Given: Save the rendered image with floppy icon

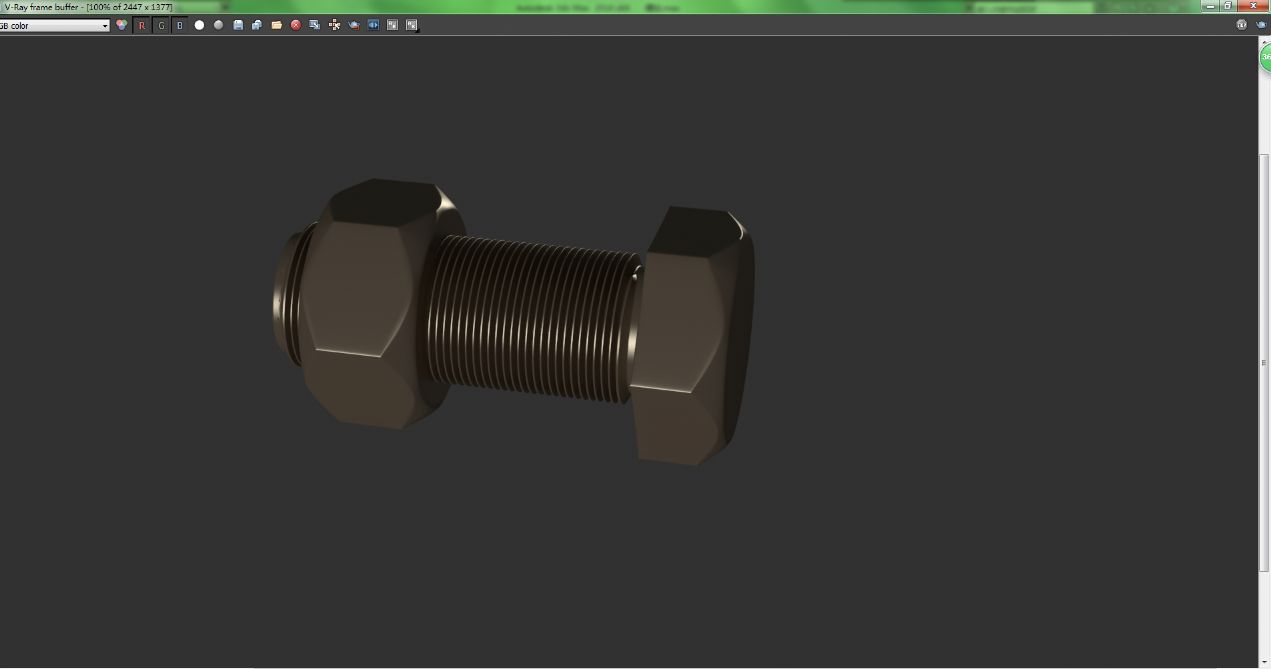Looking at the screenshot, I should [238, 25].
